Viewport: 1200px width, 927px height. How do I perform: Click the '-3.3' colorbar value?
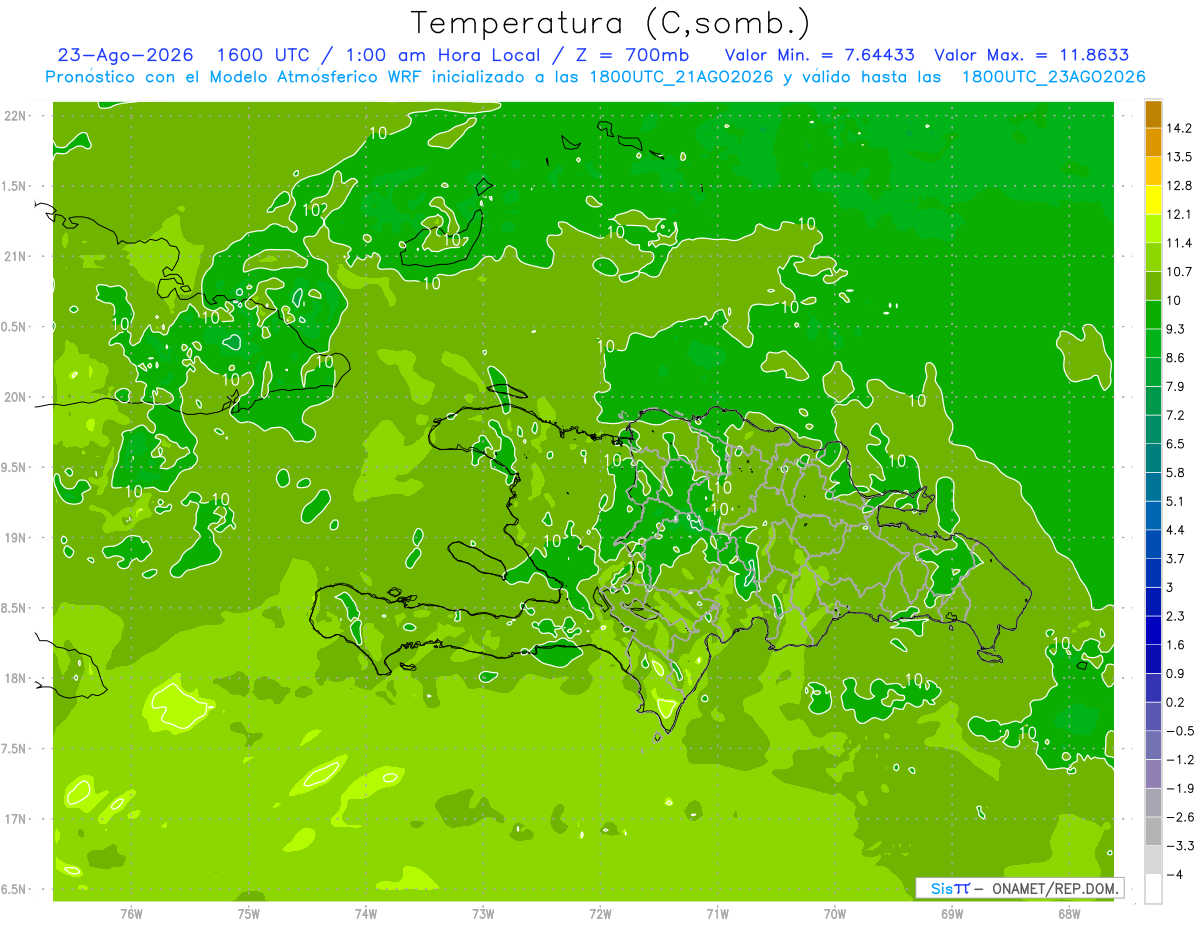(1180, 846)
